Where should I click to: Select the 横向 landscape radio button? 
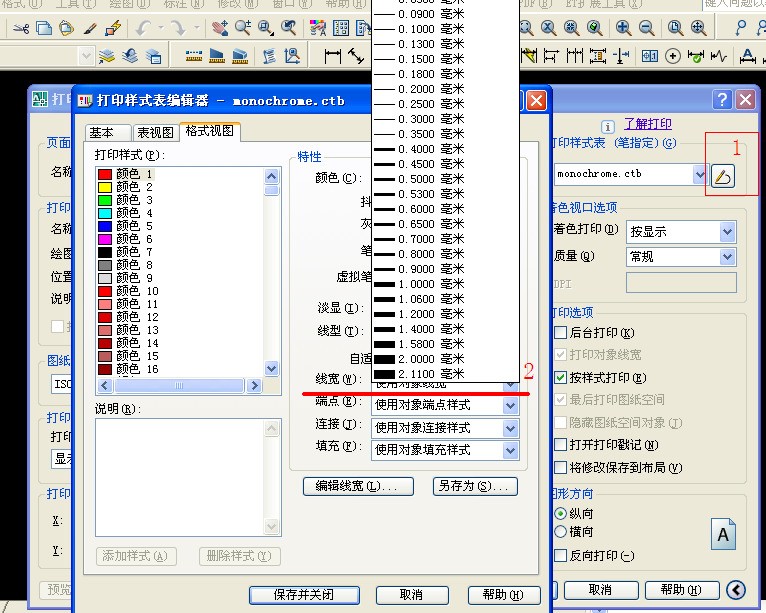pyautogui.click(x=561, y=532)
